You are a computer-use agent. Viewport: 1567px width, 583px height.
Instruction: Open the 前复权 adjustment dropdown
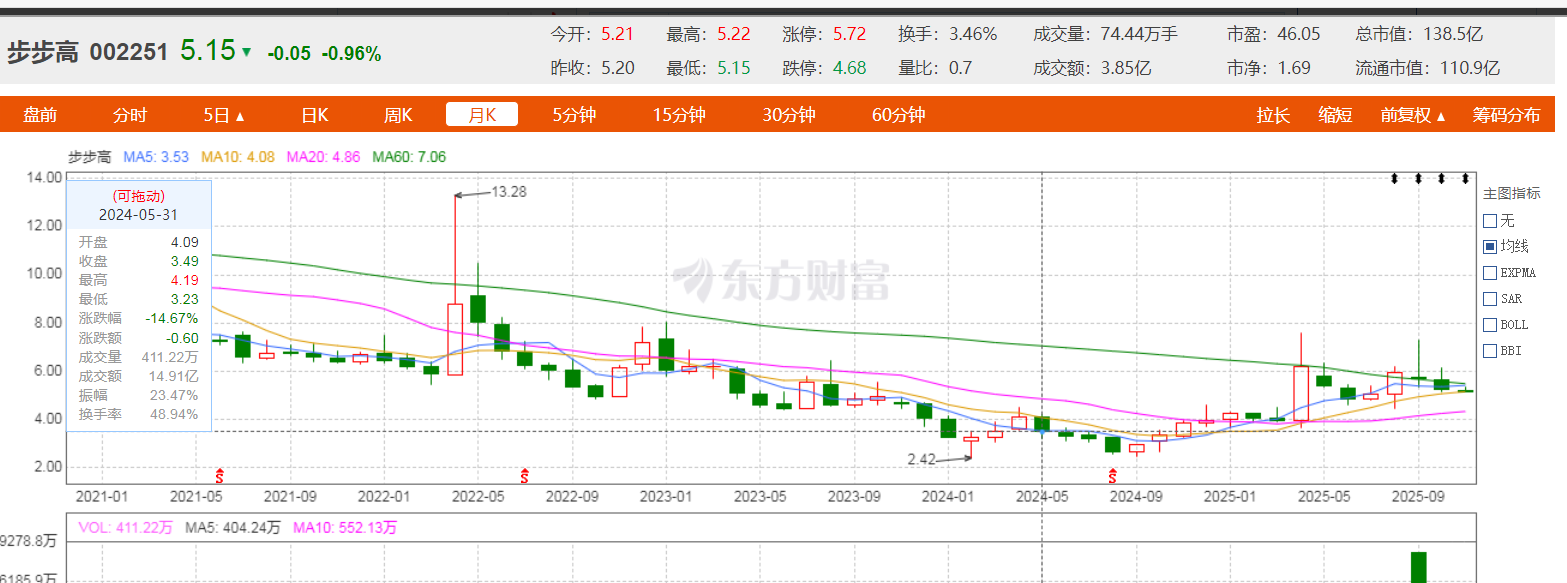point(1413,115)
